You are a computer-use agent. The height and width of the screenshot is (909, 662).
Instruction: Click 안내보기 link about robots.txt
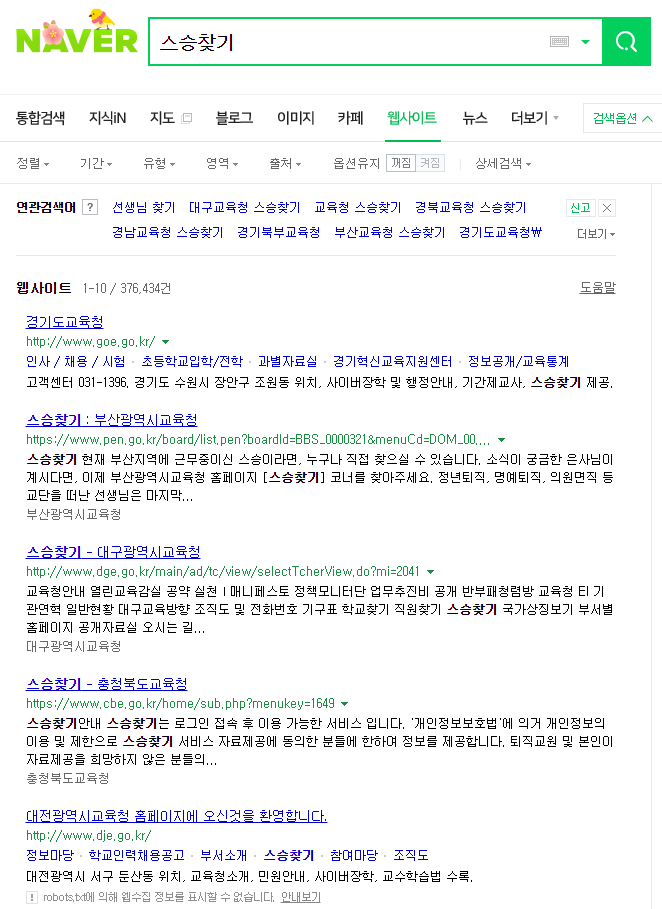[x=301, y=897]
